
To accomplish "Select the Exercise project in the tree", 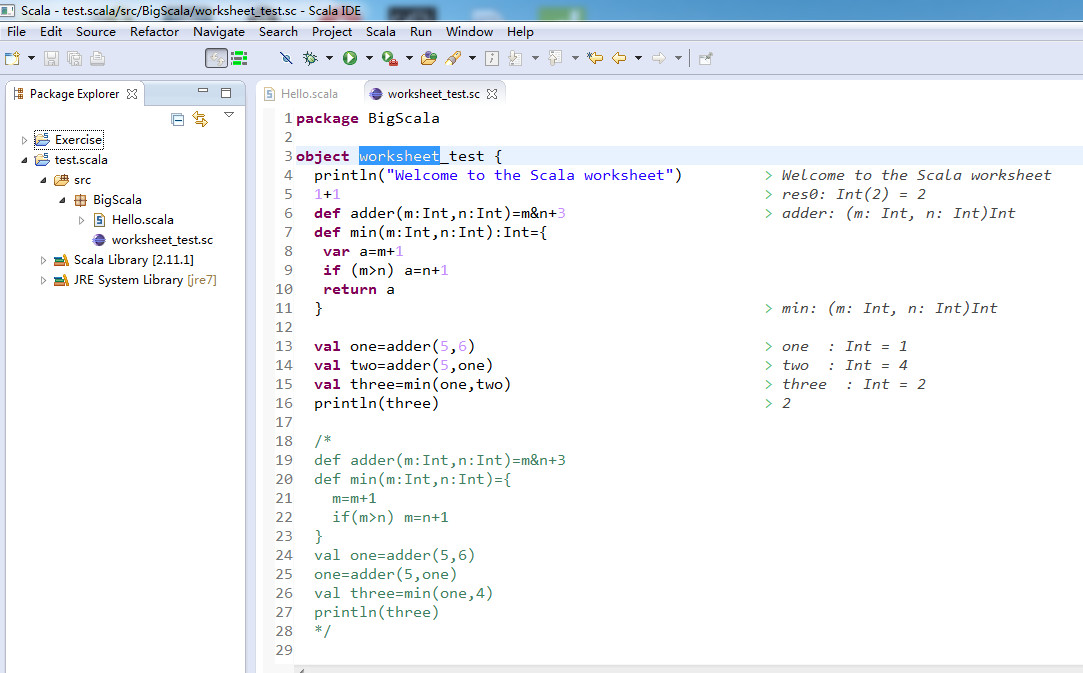I will click(78, 140).
